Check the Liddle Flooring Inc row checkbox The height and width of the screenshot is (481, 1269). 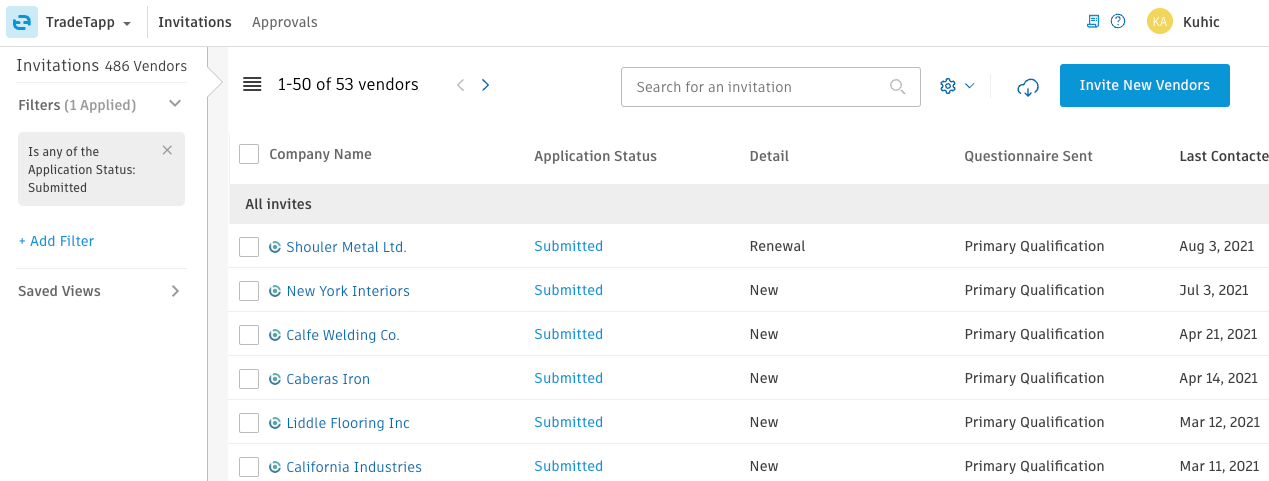(249, 423)
